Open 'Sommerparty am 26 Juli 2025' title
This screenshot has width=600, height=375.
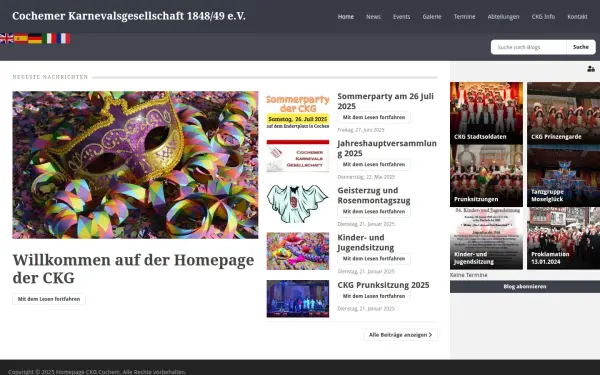point(385,101)
